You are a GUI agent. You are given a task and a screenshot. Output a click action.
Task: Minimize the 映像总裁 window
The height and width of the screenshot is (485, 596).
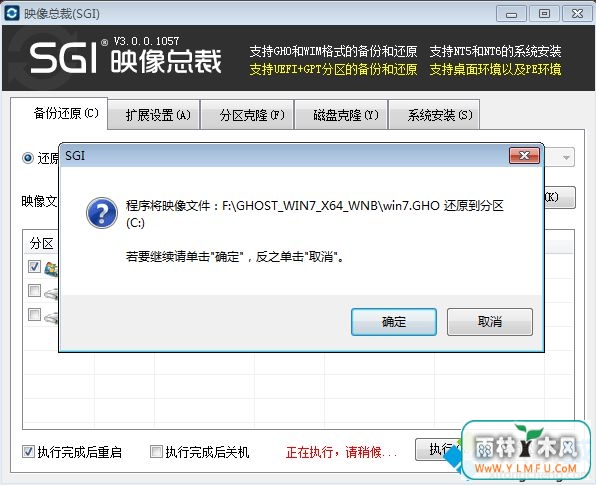click(x=511, y=14)
